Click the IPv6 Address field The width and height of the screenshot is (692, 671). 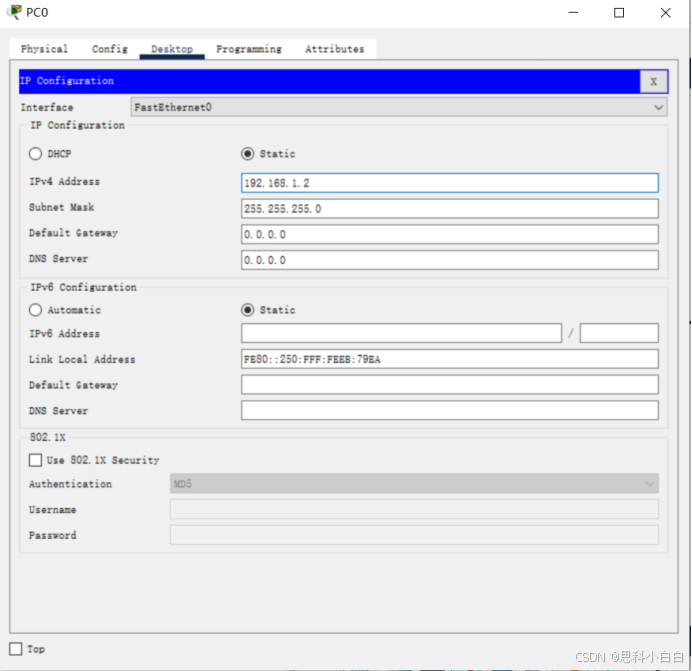pos(401,333)
